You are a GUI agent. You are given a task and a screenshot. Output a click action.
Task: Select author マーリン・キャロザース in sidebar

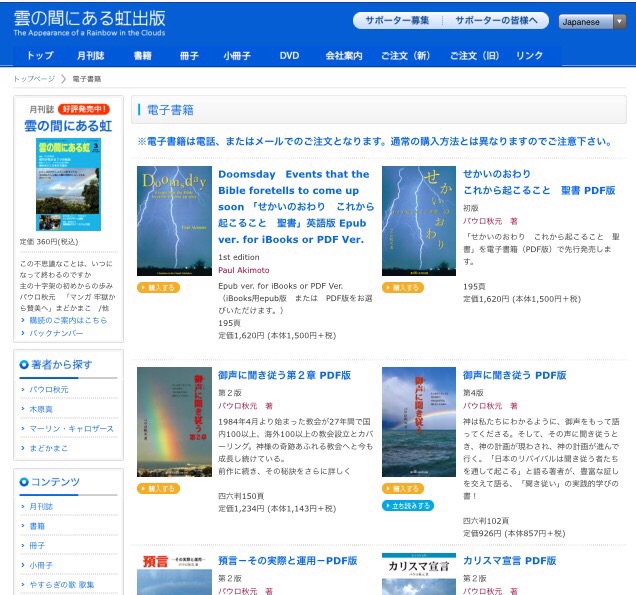pyautogui.click(x=71, y=428)
